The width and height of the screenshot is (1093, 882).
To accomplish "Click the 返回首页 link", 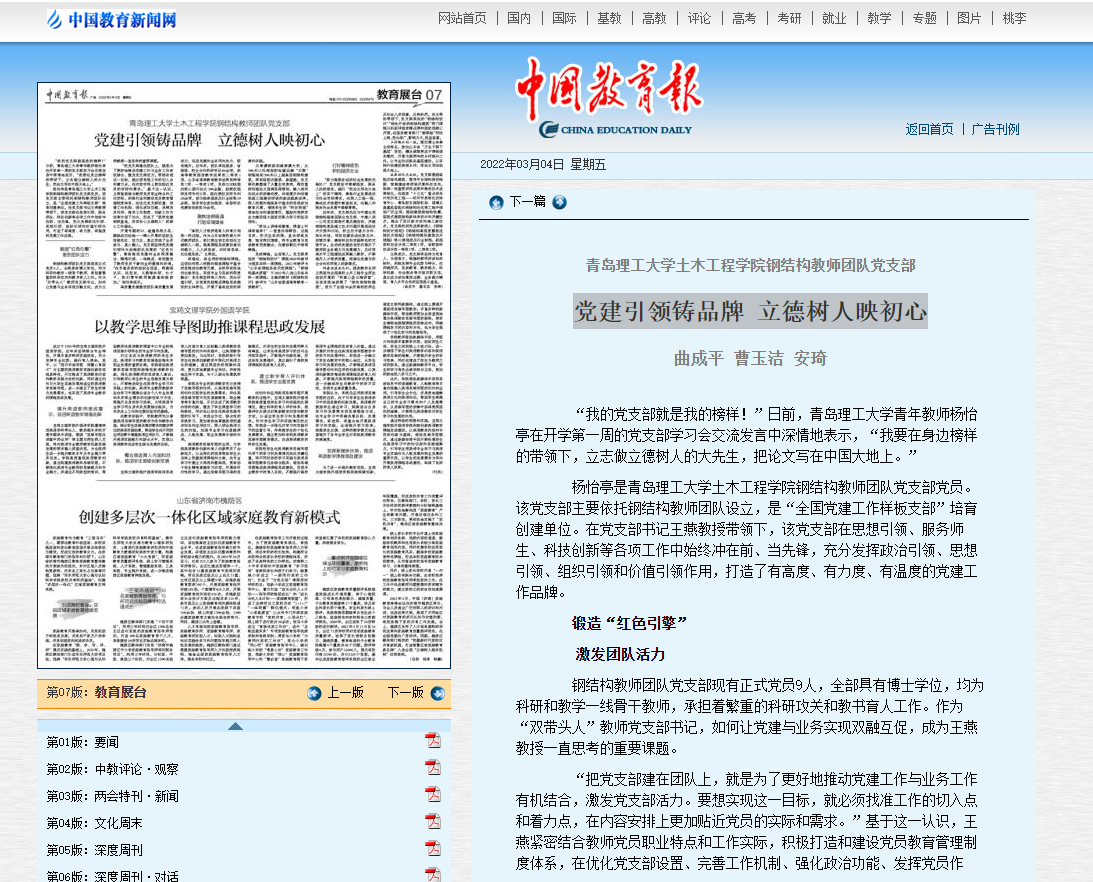I will tap(929, 129).
